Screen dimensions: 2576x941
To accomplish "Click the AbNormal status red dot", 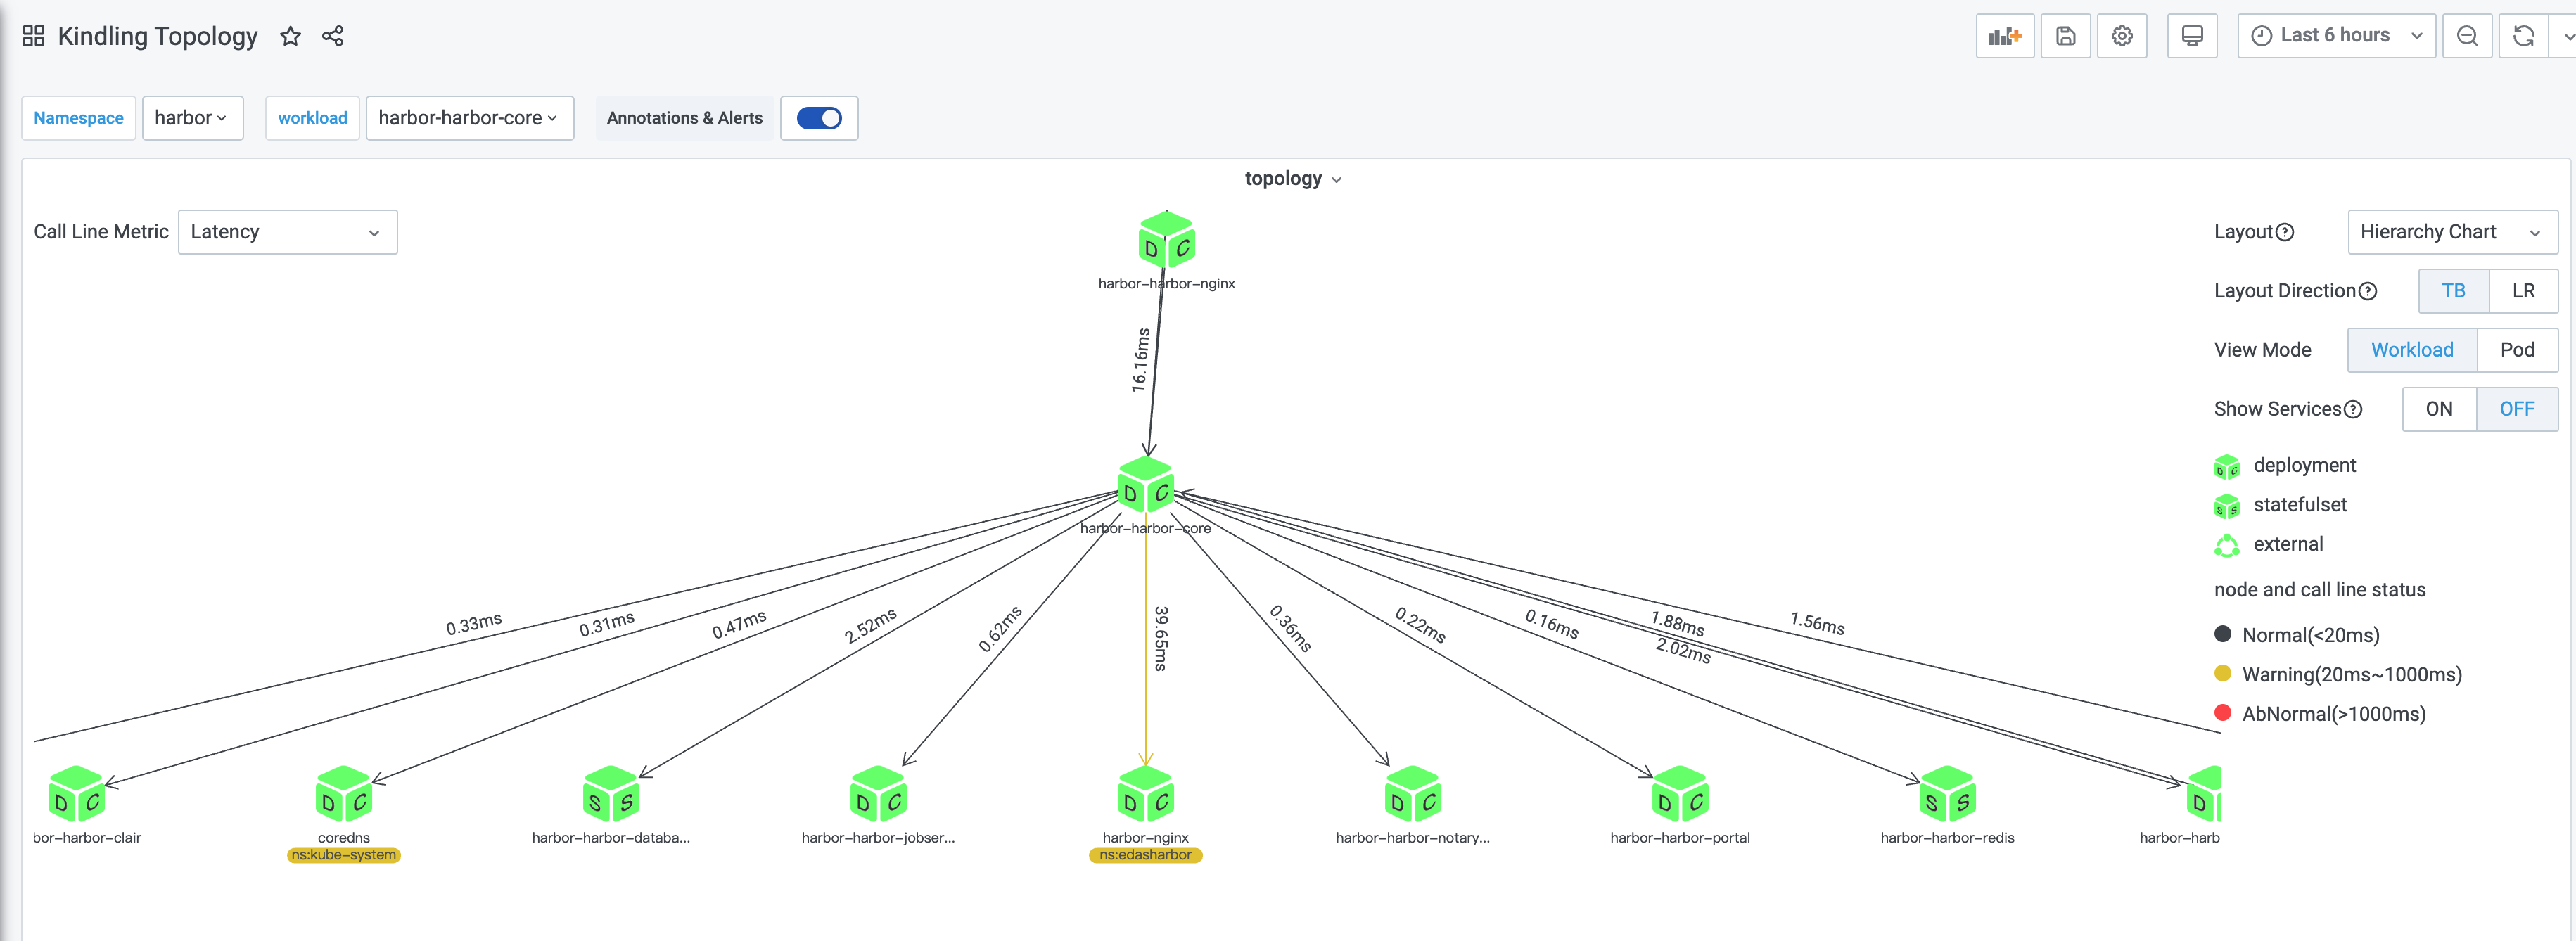I will point(2223,713).
